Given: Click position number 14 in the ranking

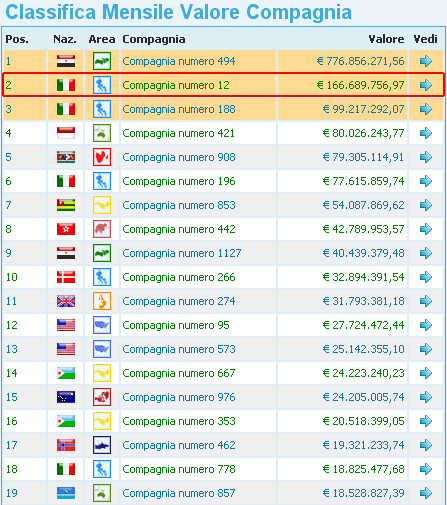Looking at the screenshot, I should click(x=12, y=373).
